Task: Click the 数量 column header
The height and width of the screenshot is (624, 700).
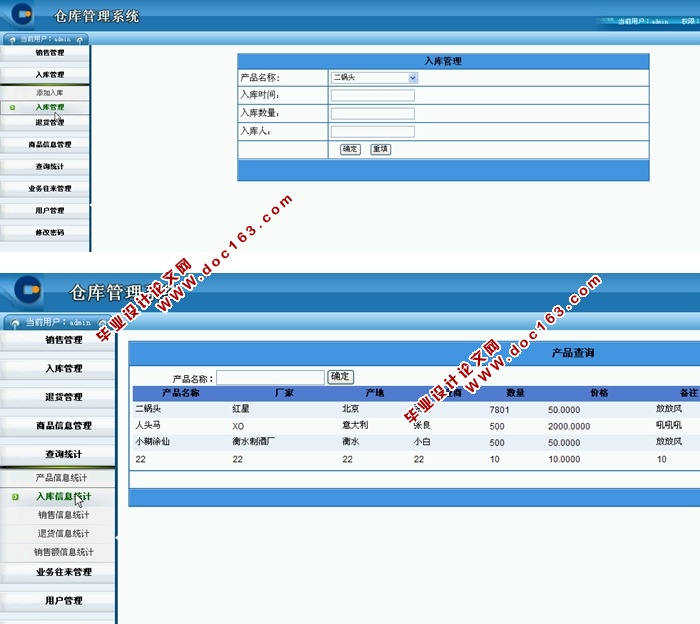Action: pos(515,393)
